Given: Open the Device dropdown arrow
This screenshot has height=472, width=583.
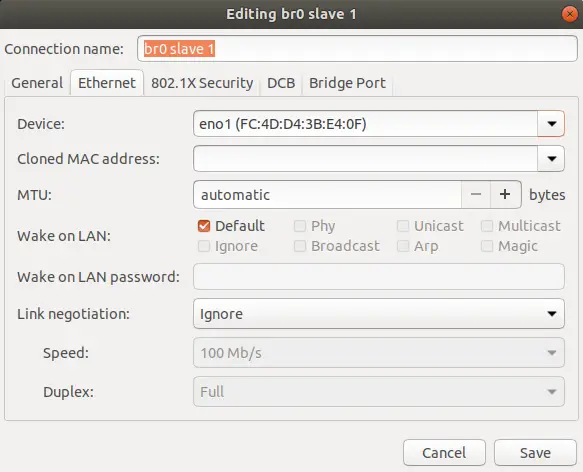Looking at the screenshot, I should coord(551,123).
